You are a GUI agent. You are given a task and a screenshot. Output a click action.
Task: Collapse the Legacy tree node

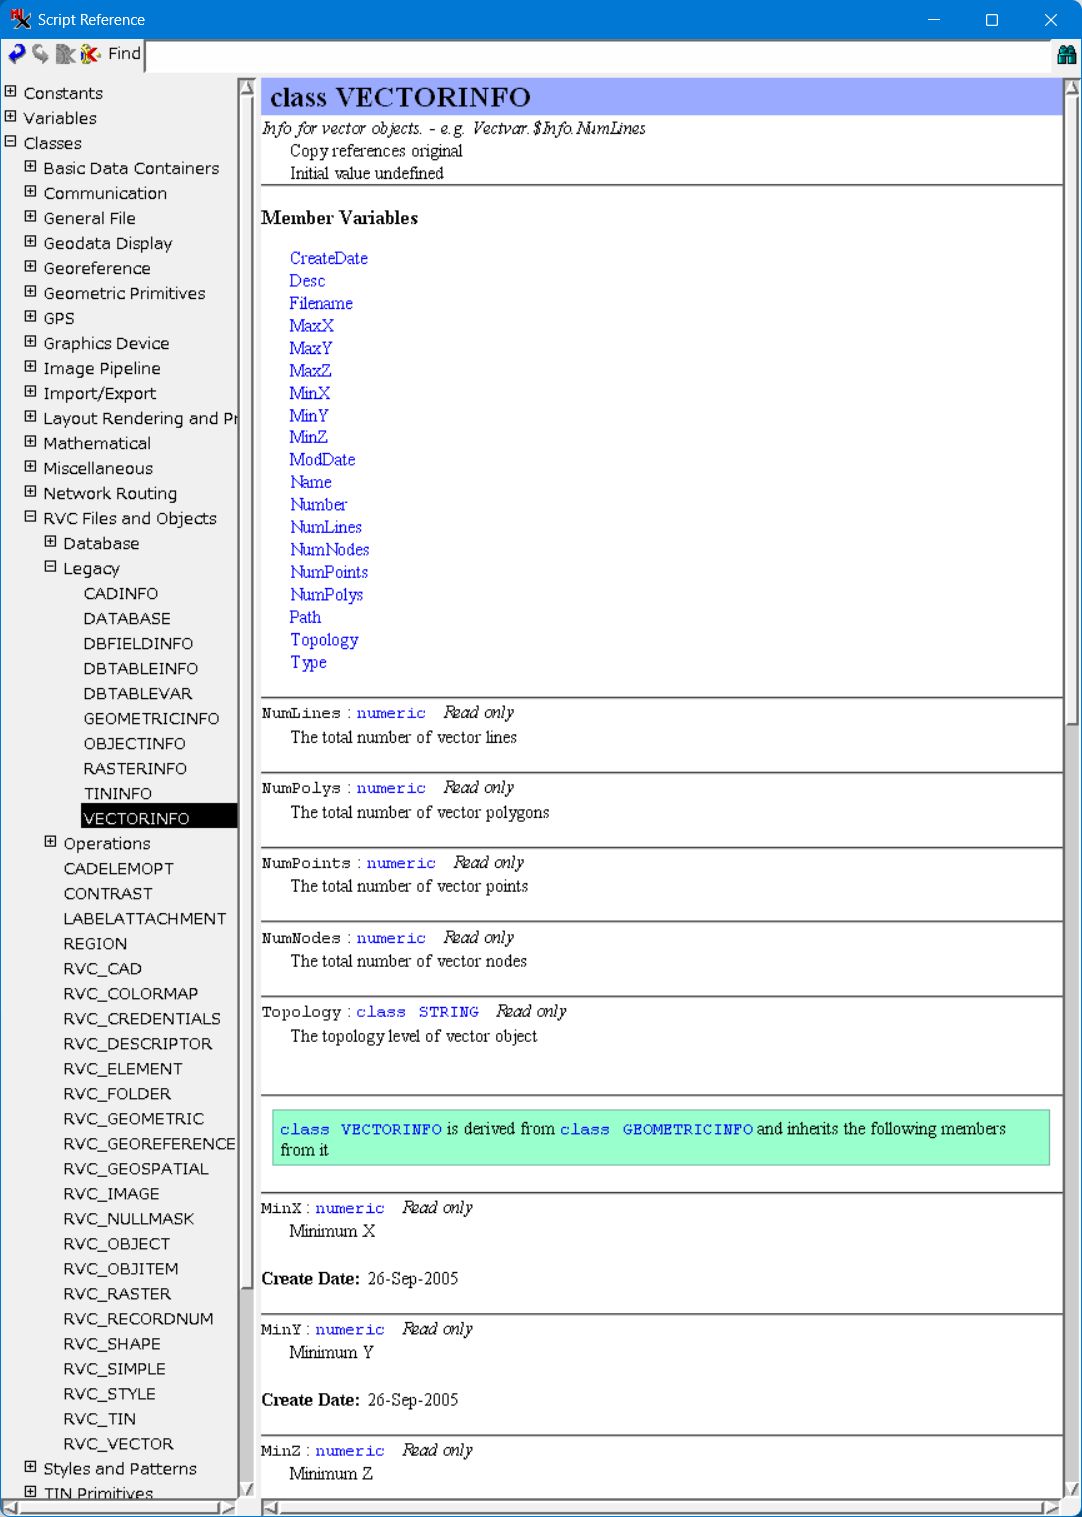51,567
